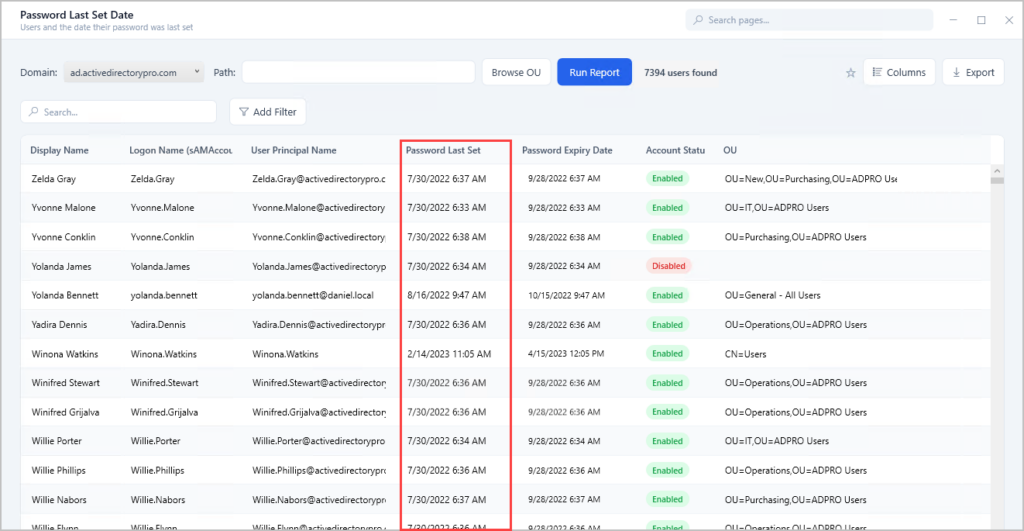Click the download arrow icon on Export
Viewport: 1024px width, 531px height.
click(x=956, y=72)
